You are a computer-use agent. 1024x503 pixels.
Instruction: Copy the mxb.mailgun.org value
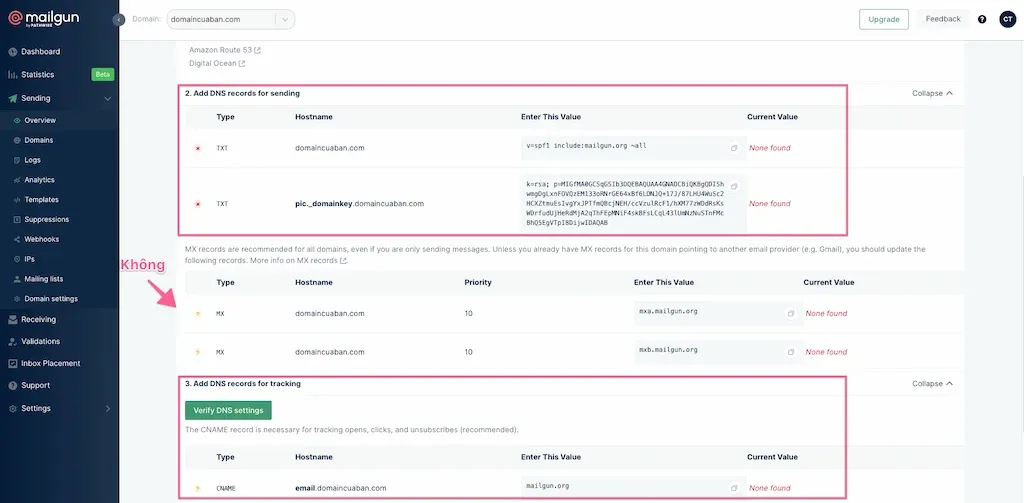coord(791,352)
